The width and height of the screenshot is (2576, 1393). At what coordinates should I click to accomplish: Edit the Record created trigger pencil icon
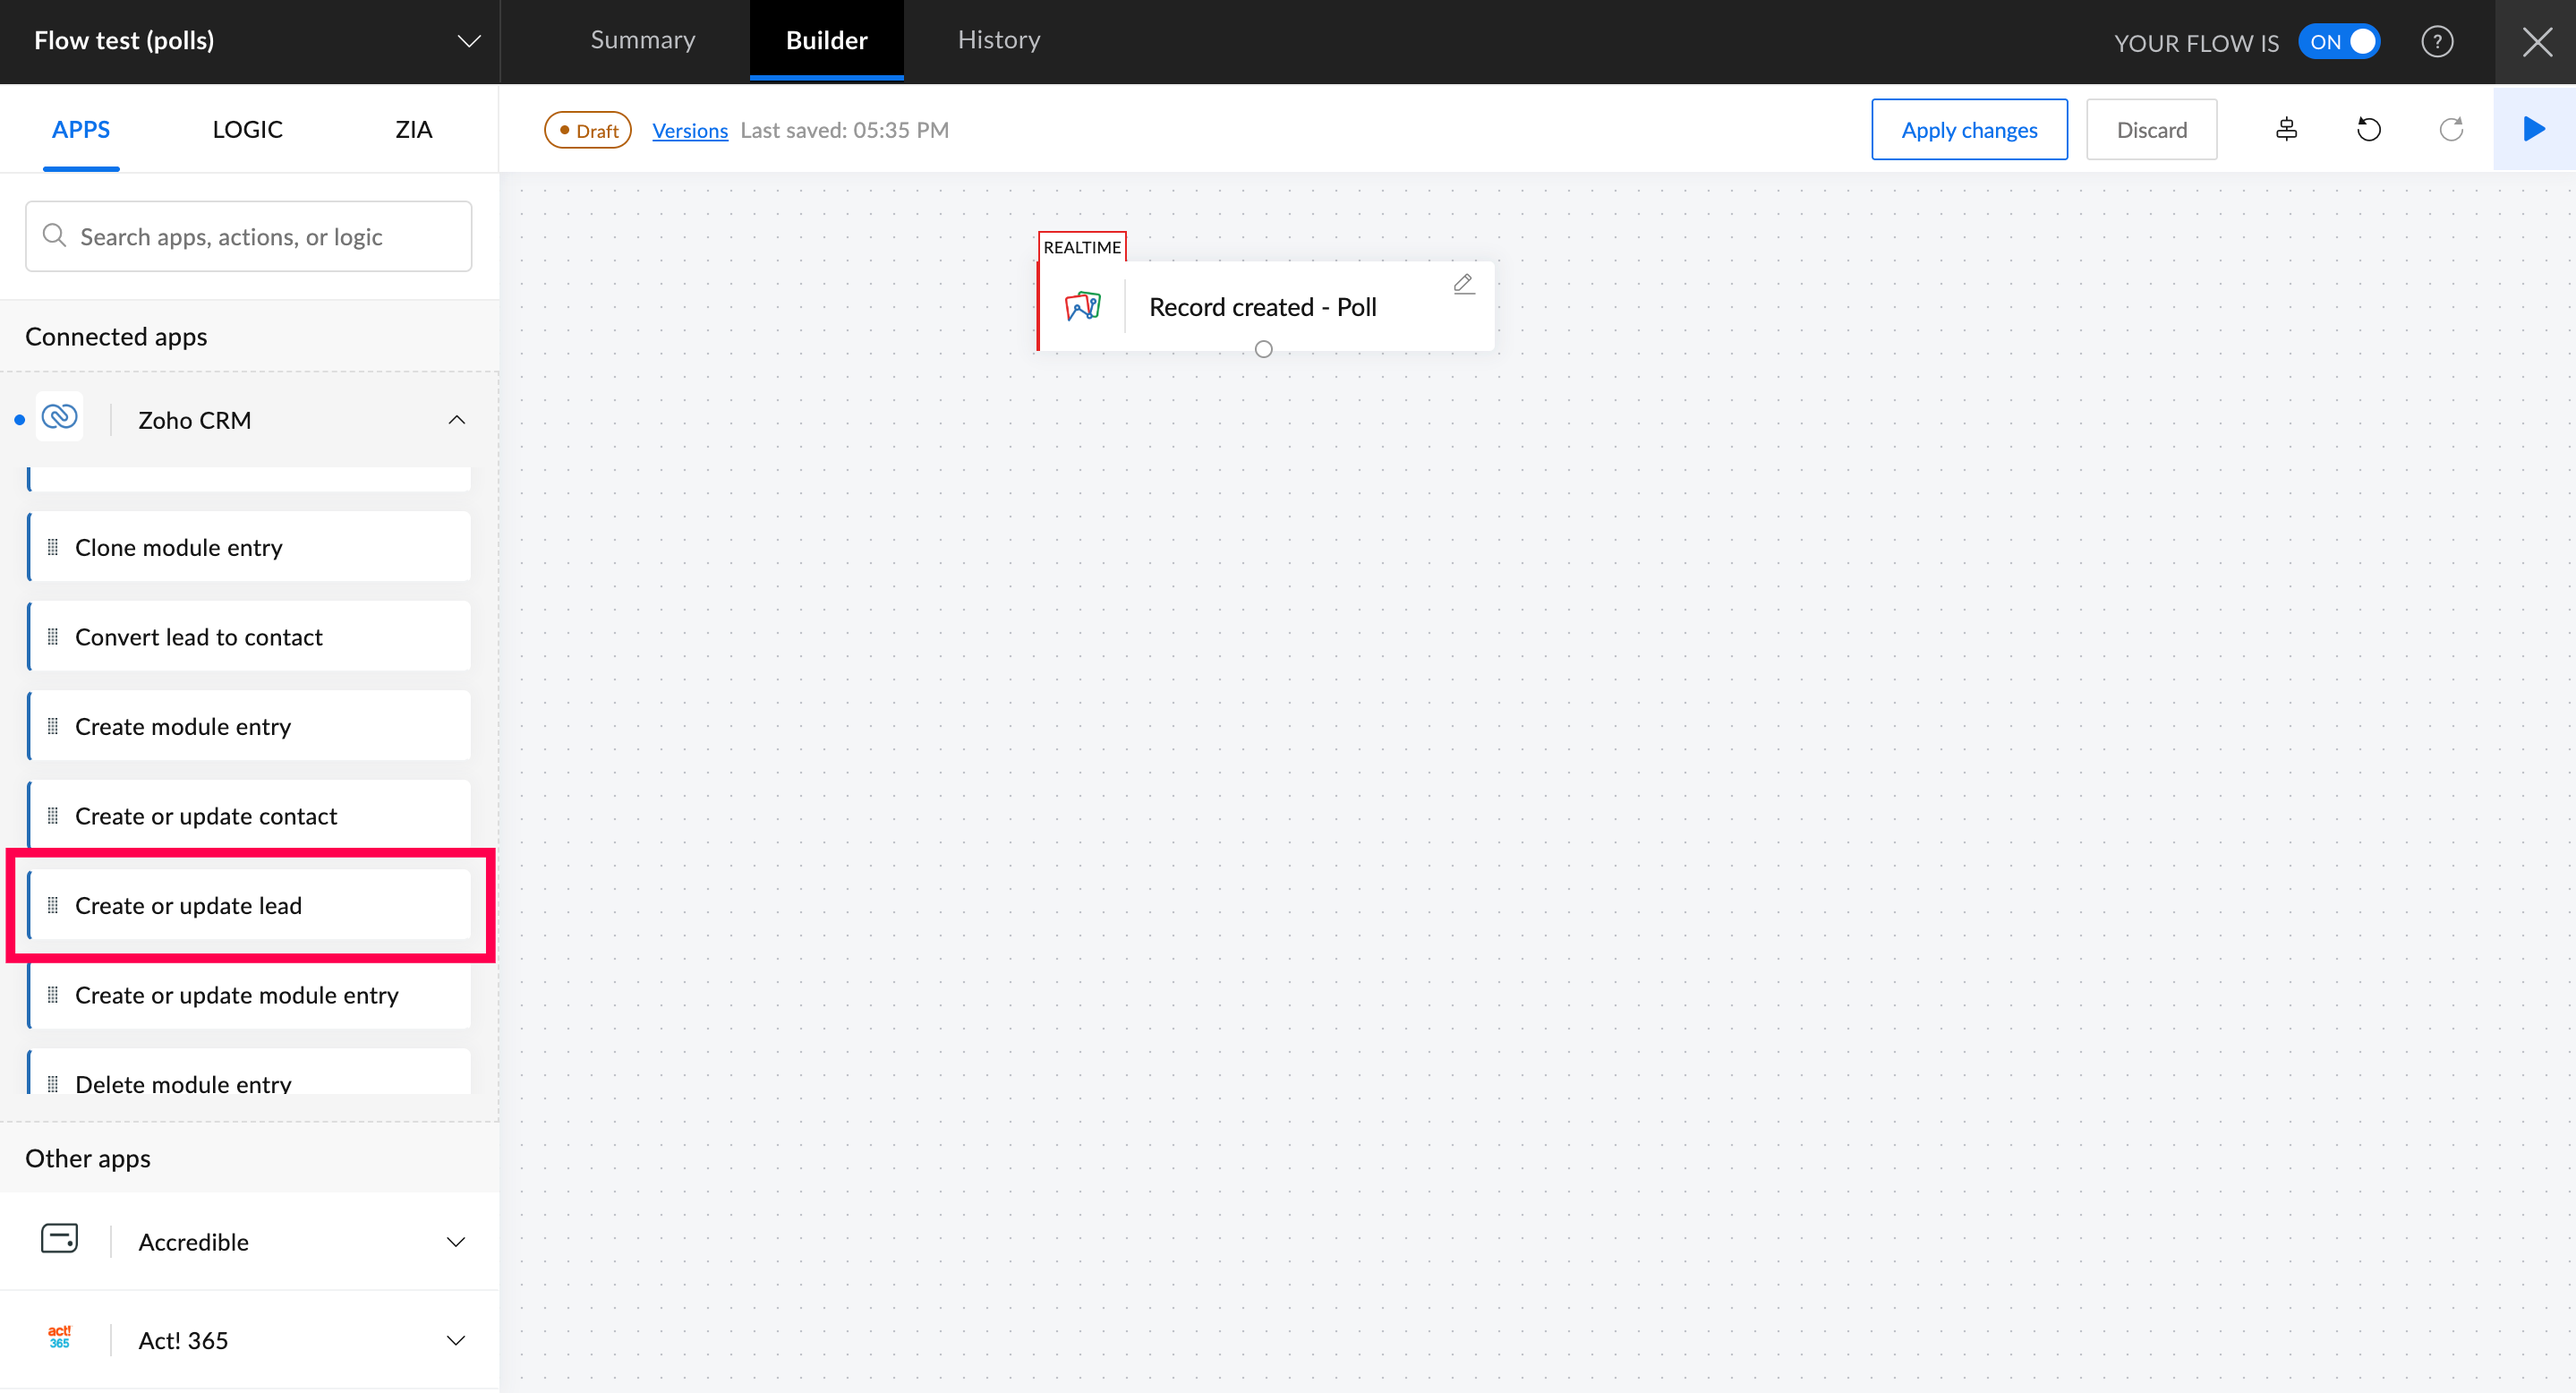[1463, 284]
